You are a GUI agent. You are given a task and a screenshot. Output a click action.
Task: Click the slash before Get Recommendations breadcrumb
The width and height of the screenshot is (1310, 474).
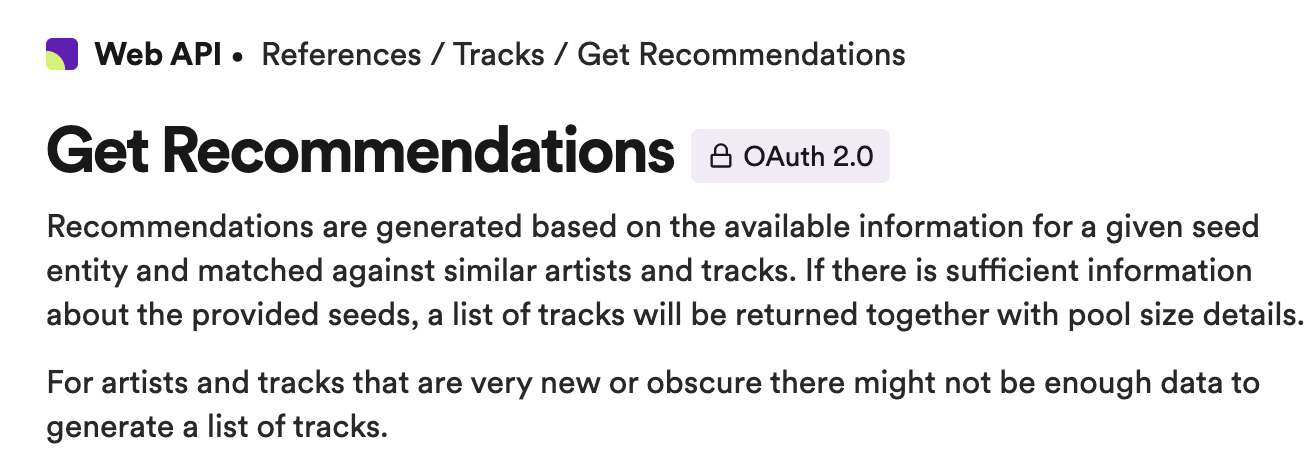[561, 54]
